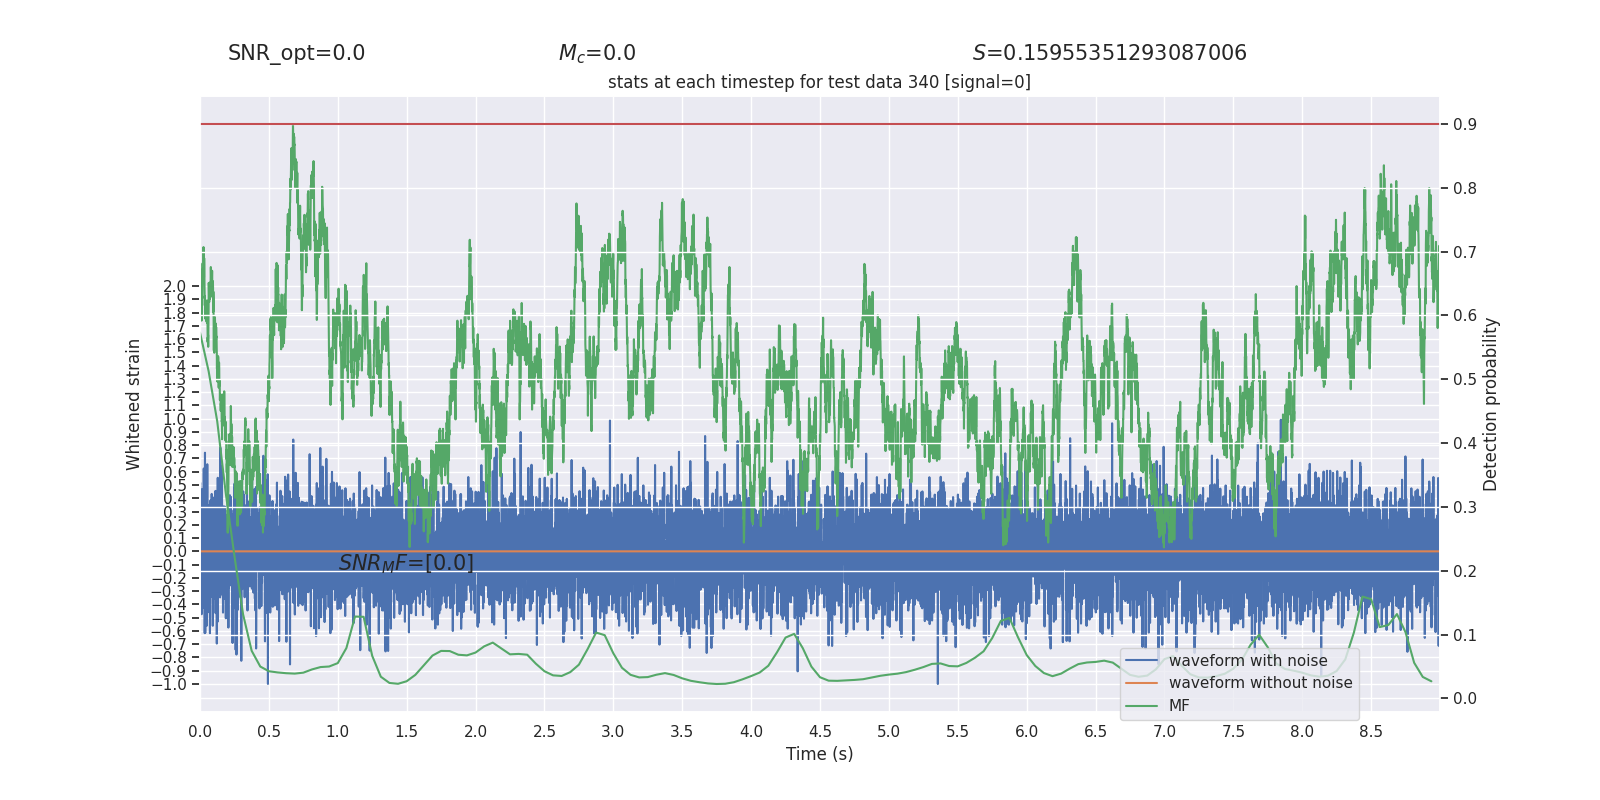Screen dimensions: 1600x800
Task: Click the 0.6 detection probability tick
Action: pos(1465,316)
